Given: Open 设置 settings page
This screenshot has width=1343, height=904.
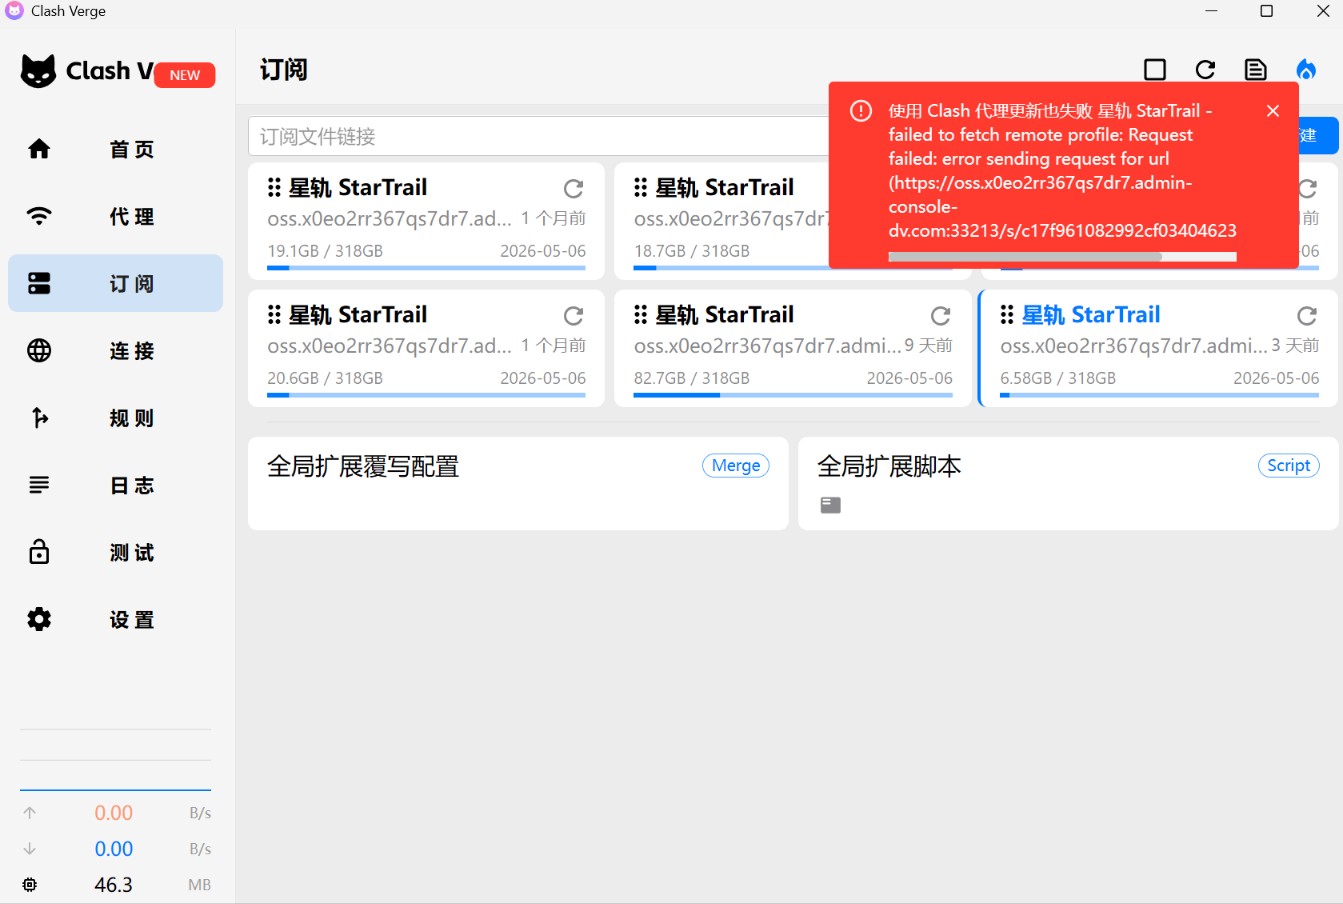Looking at the screenshot, I should coord(115,620).
